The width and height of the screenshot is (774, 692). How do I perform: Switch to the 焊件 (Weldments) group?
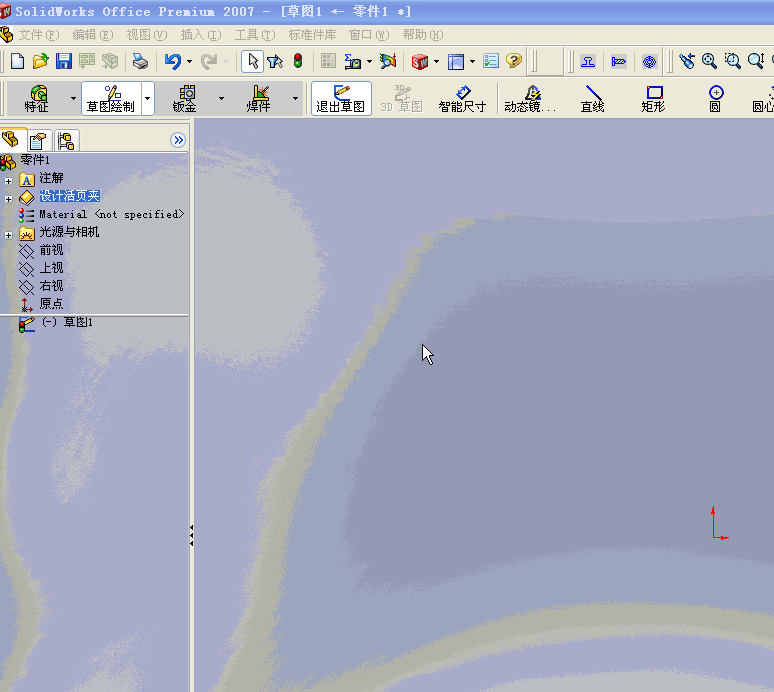pyautogui.click(x=259, y=99)
